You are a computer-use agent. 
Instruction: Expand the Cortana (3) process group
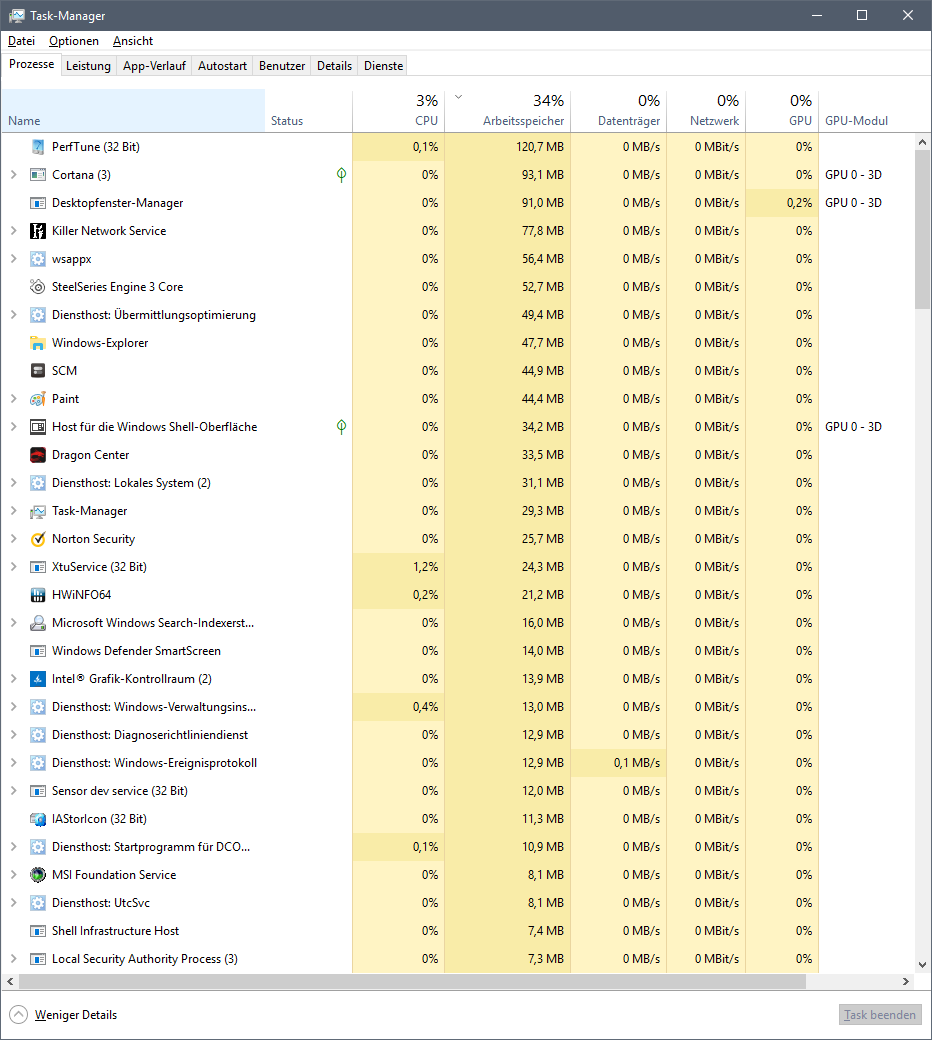click(x=13, y=174)
